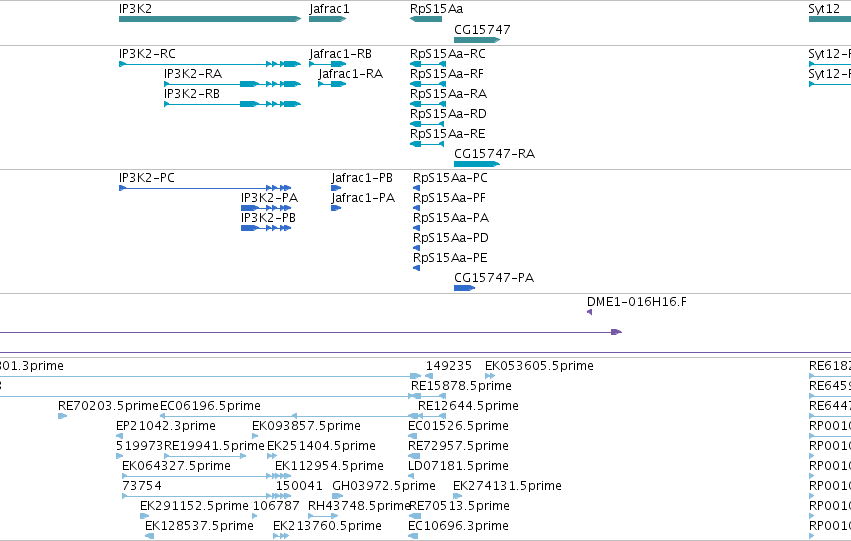Select the RpS15Aa gene label

point(436,9)
